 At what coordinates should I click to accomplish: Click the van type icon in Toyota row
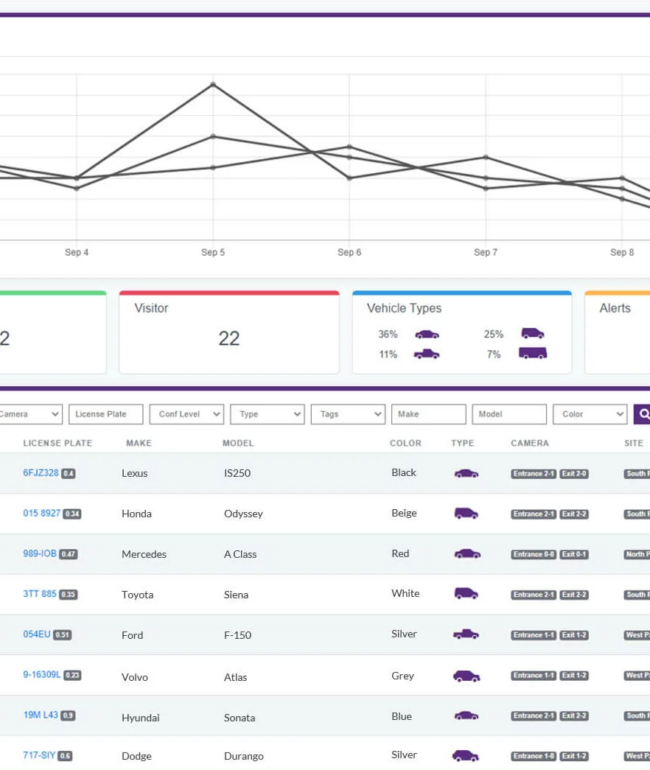[466, 594]
